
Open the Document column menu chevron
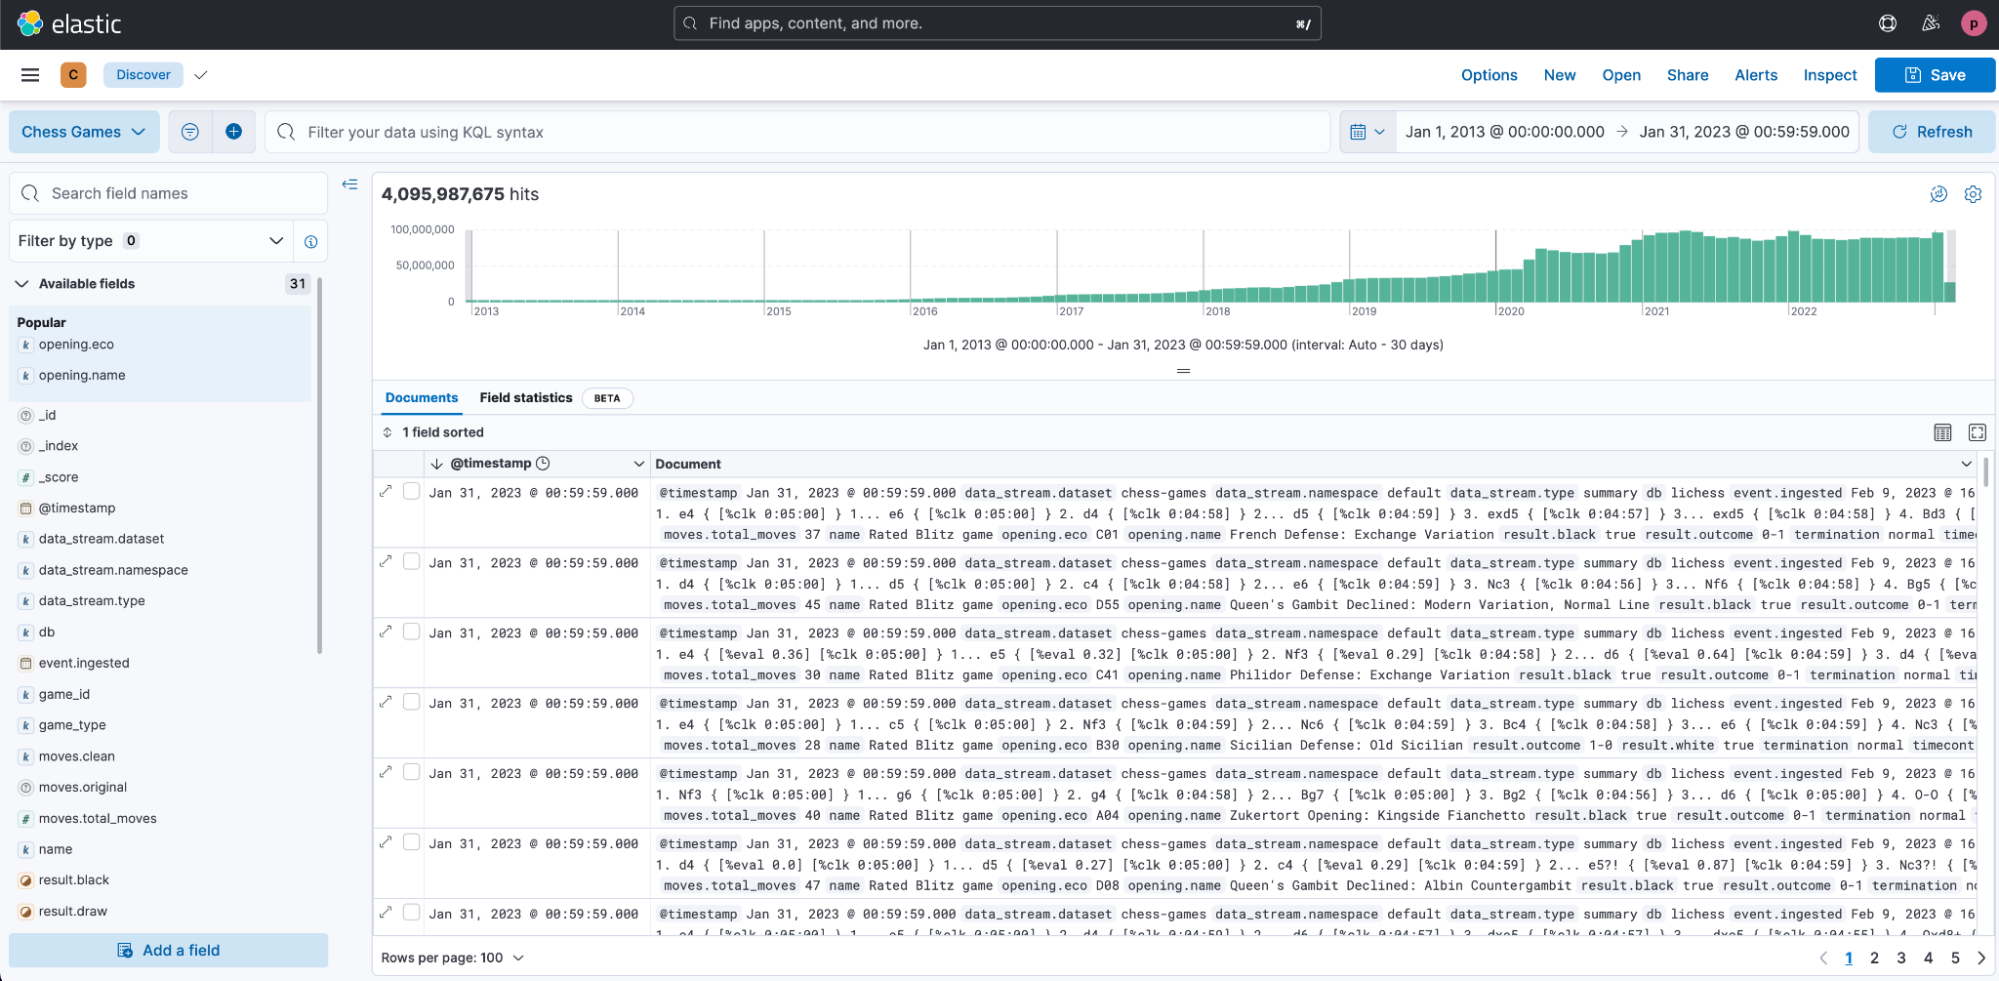pyautogui.click(x=1966, y=464)
